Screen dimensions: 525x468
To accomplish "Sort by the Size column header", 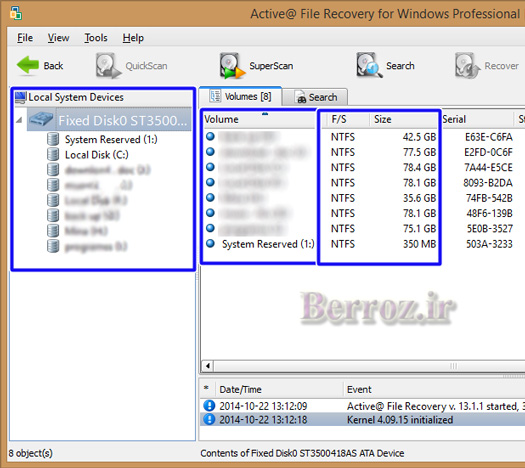I will coord(403,120).
